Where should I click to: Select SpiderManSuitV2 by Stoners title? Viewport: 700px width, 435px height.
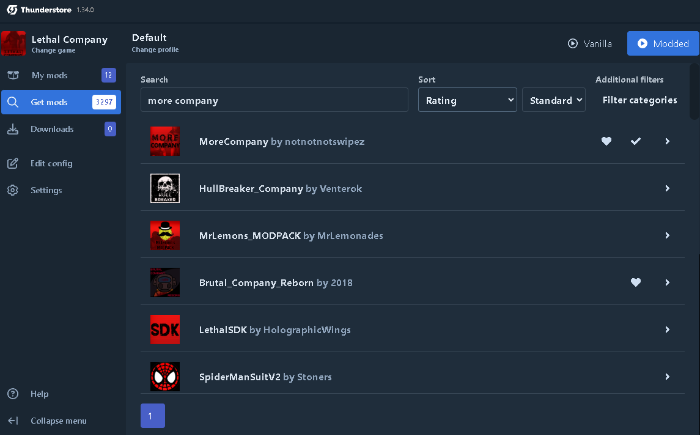(265, 376)
